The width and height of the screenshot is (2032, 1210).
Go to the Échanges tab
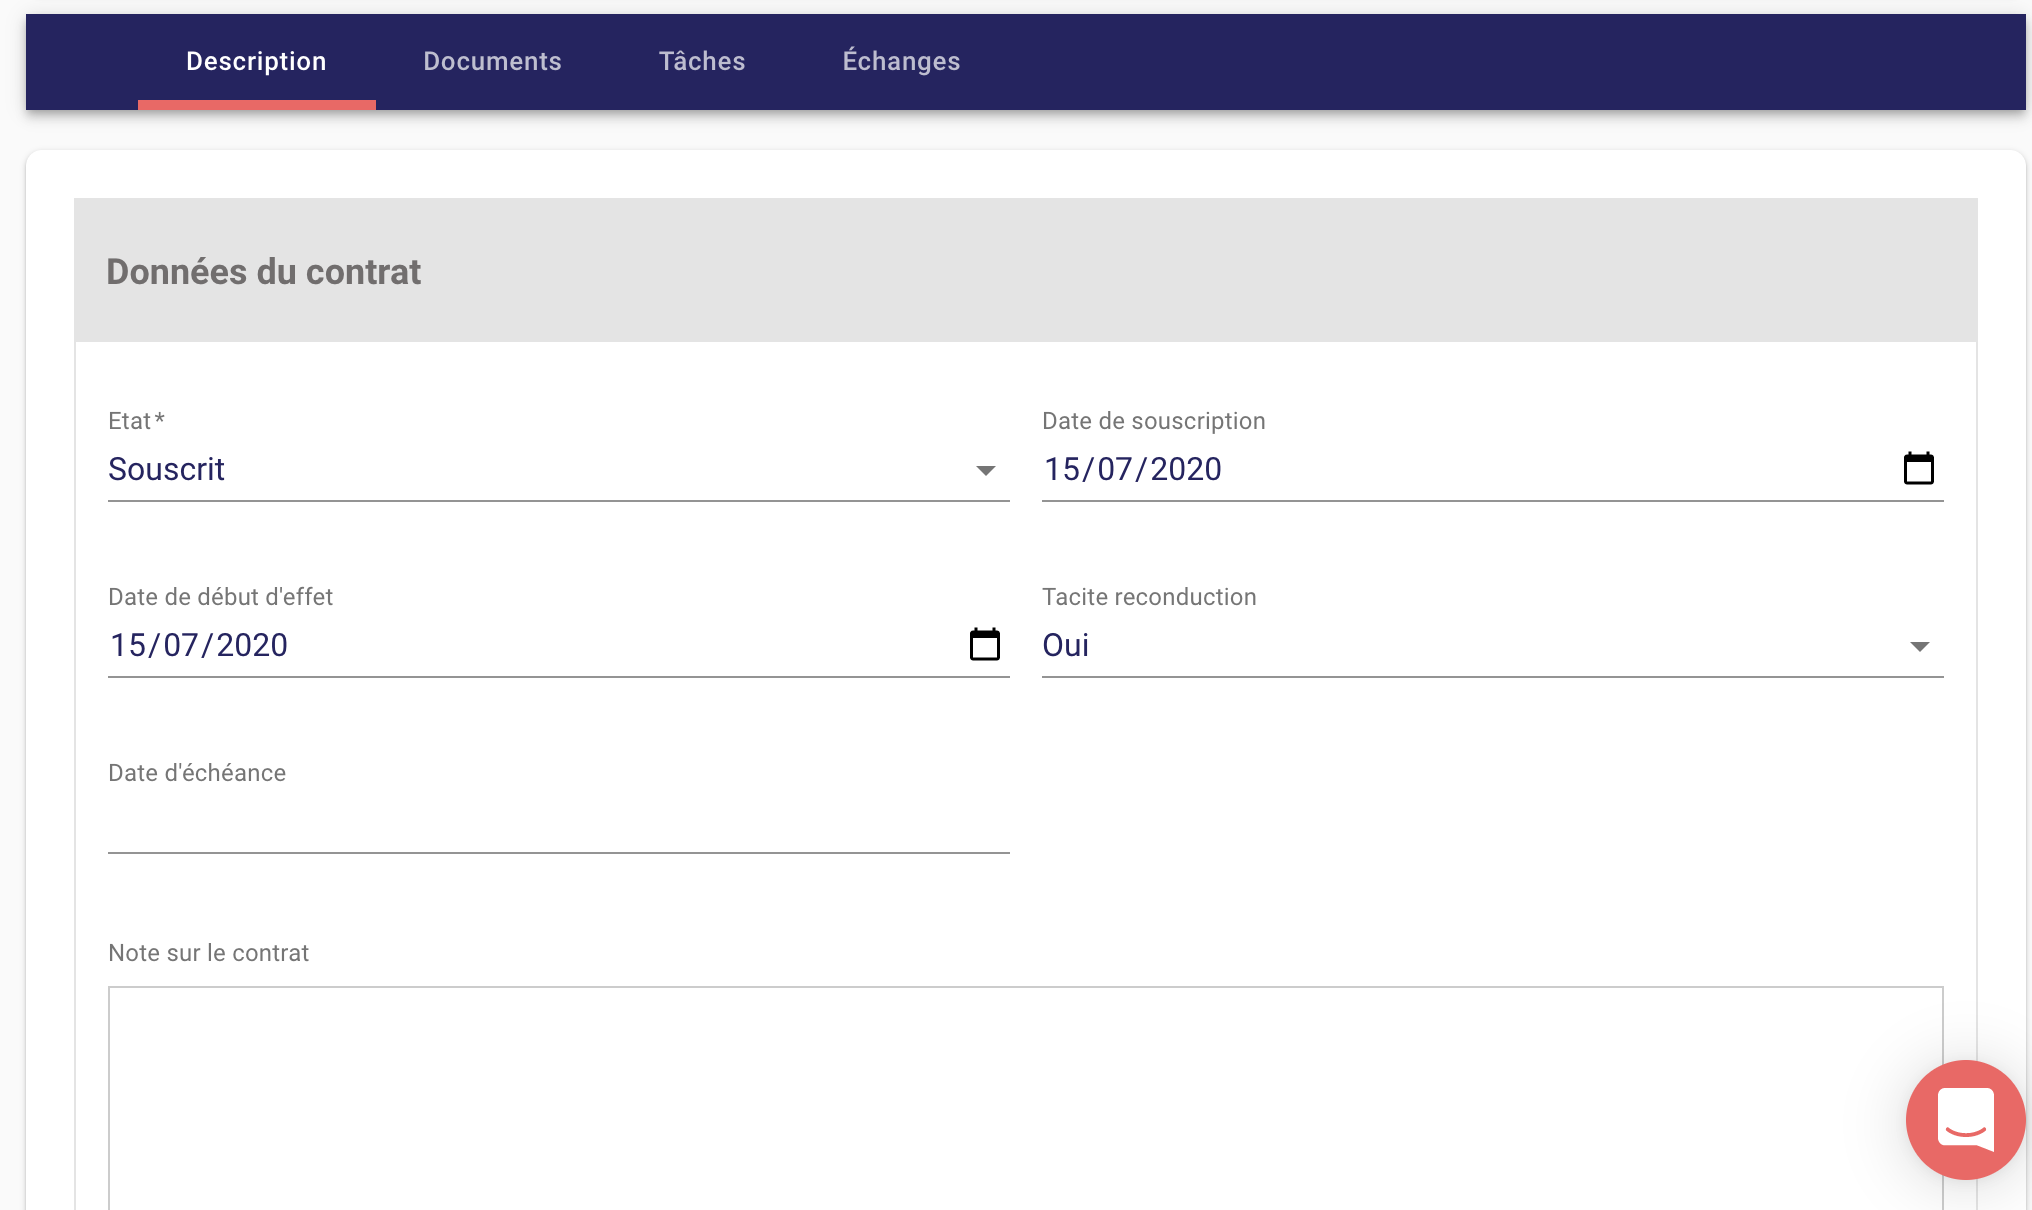click(901, 61)
